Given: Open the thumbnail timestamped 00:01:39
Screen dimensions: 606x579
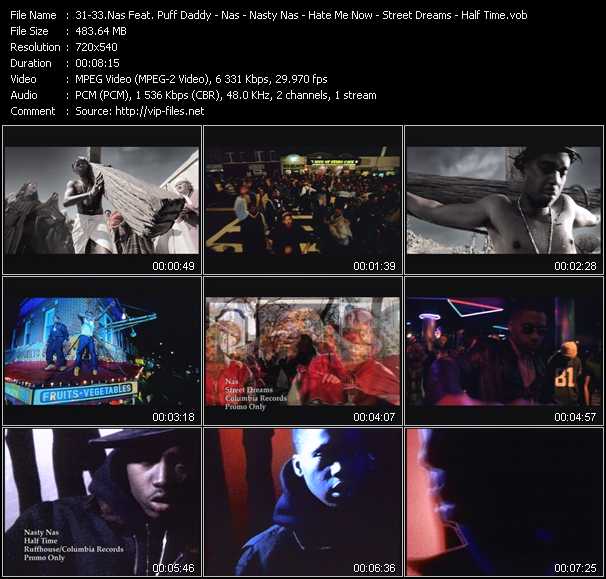Looking at the screenshot, I should (x=303, y=200).
